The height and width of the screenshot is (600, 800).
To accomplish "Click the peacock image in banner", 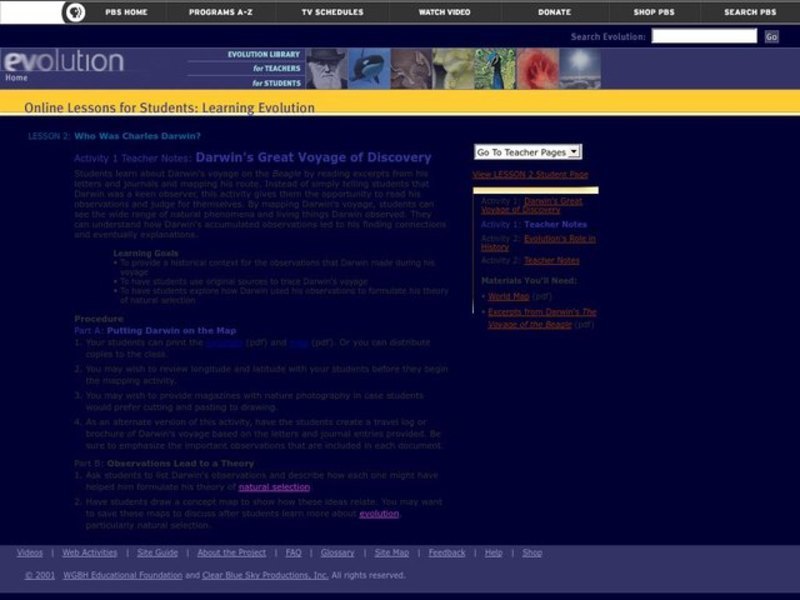I will 495,69.
